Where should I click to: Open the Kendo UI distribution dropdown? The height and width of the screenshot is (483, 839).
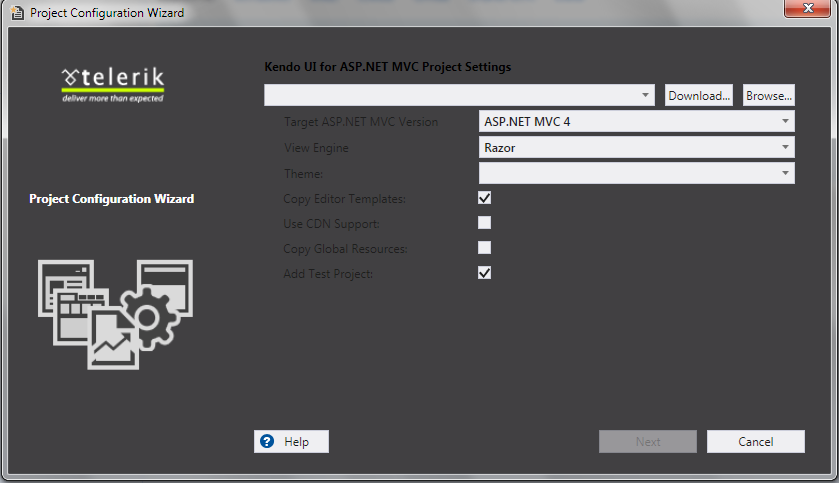[459, 95]
